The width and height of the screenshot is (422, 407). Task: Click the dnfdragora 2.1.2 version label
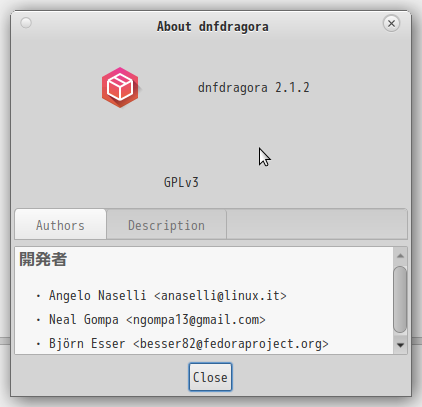click(x=254, y=88)
